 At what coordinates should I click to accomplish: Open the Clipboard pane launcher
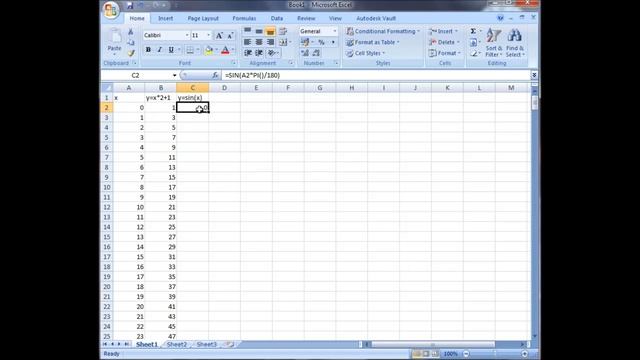click(134, 63)
